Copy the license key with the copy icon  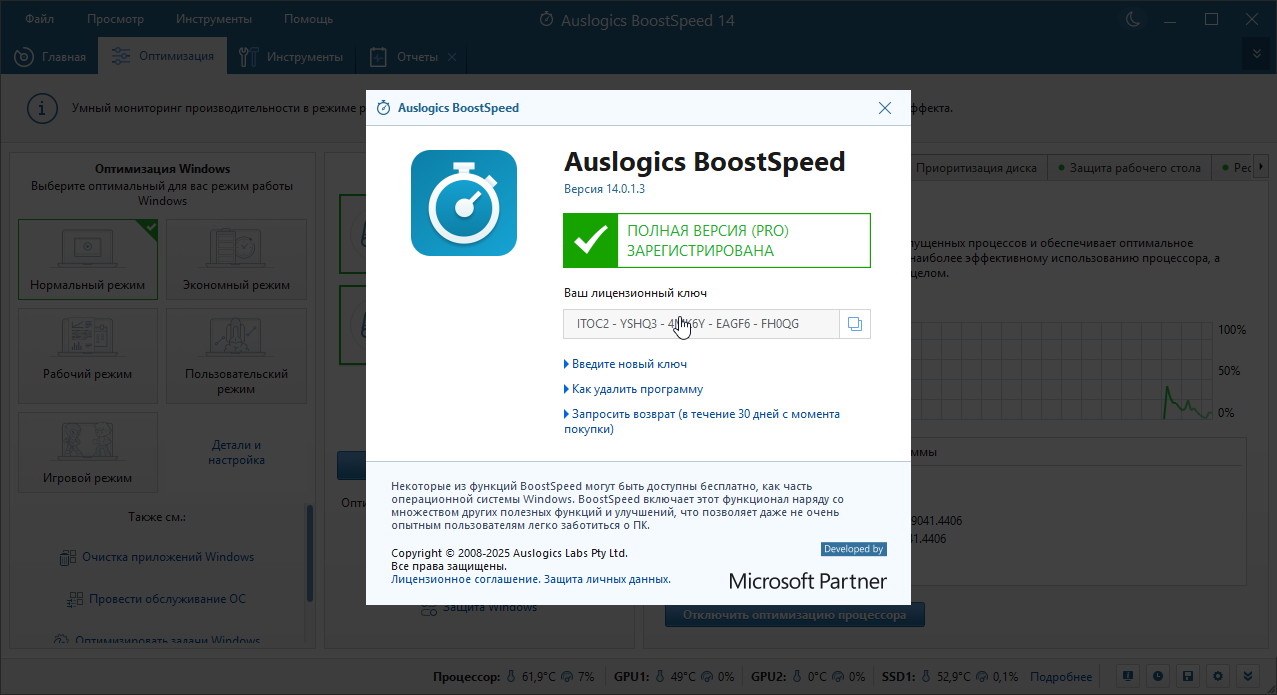(x=854, y=324)
